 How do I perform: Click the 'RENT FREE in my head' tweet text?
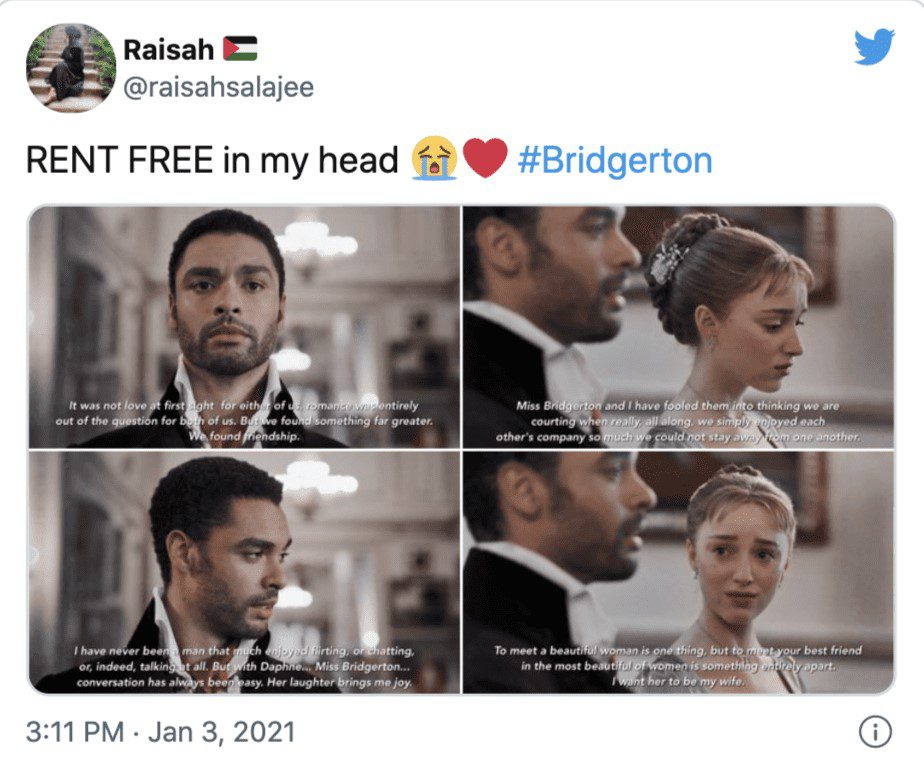pos(212,160)
